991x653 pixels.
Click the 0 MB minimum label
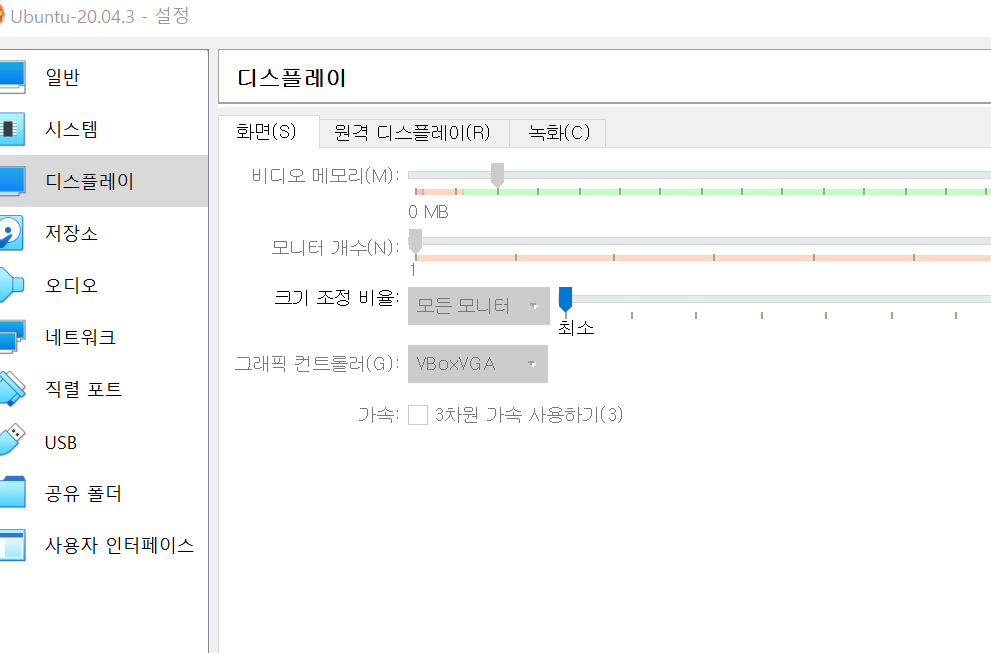[x=429, y=212]
